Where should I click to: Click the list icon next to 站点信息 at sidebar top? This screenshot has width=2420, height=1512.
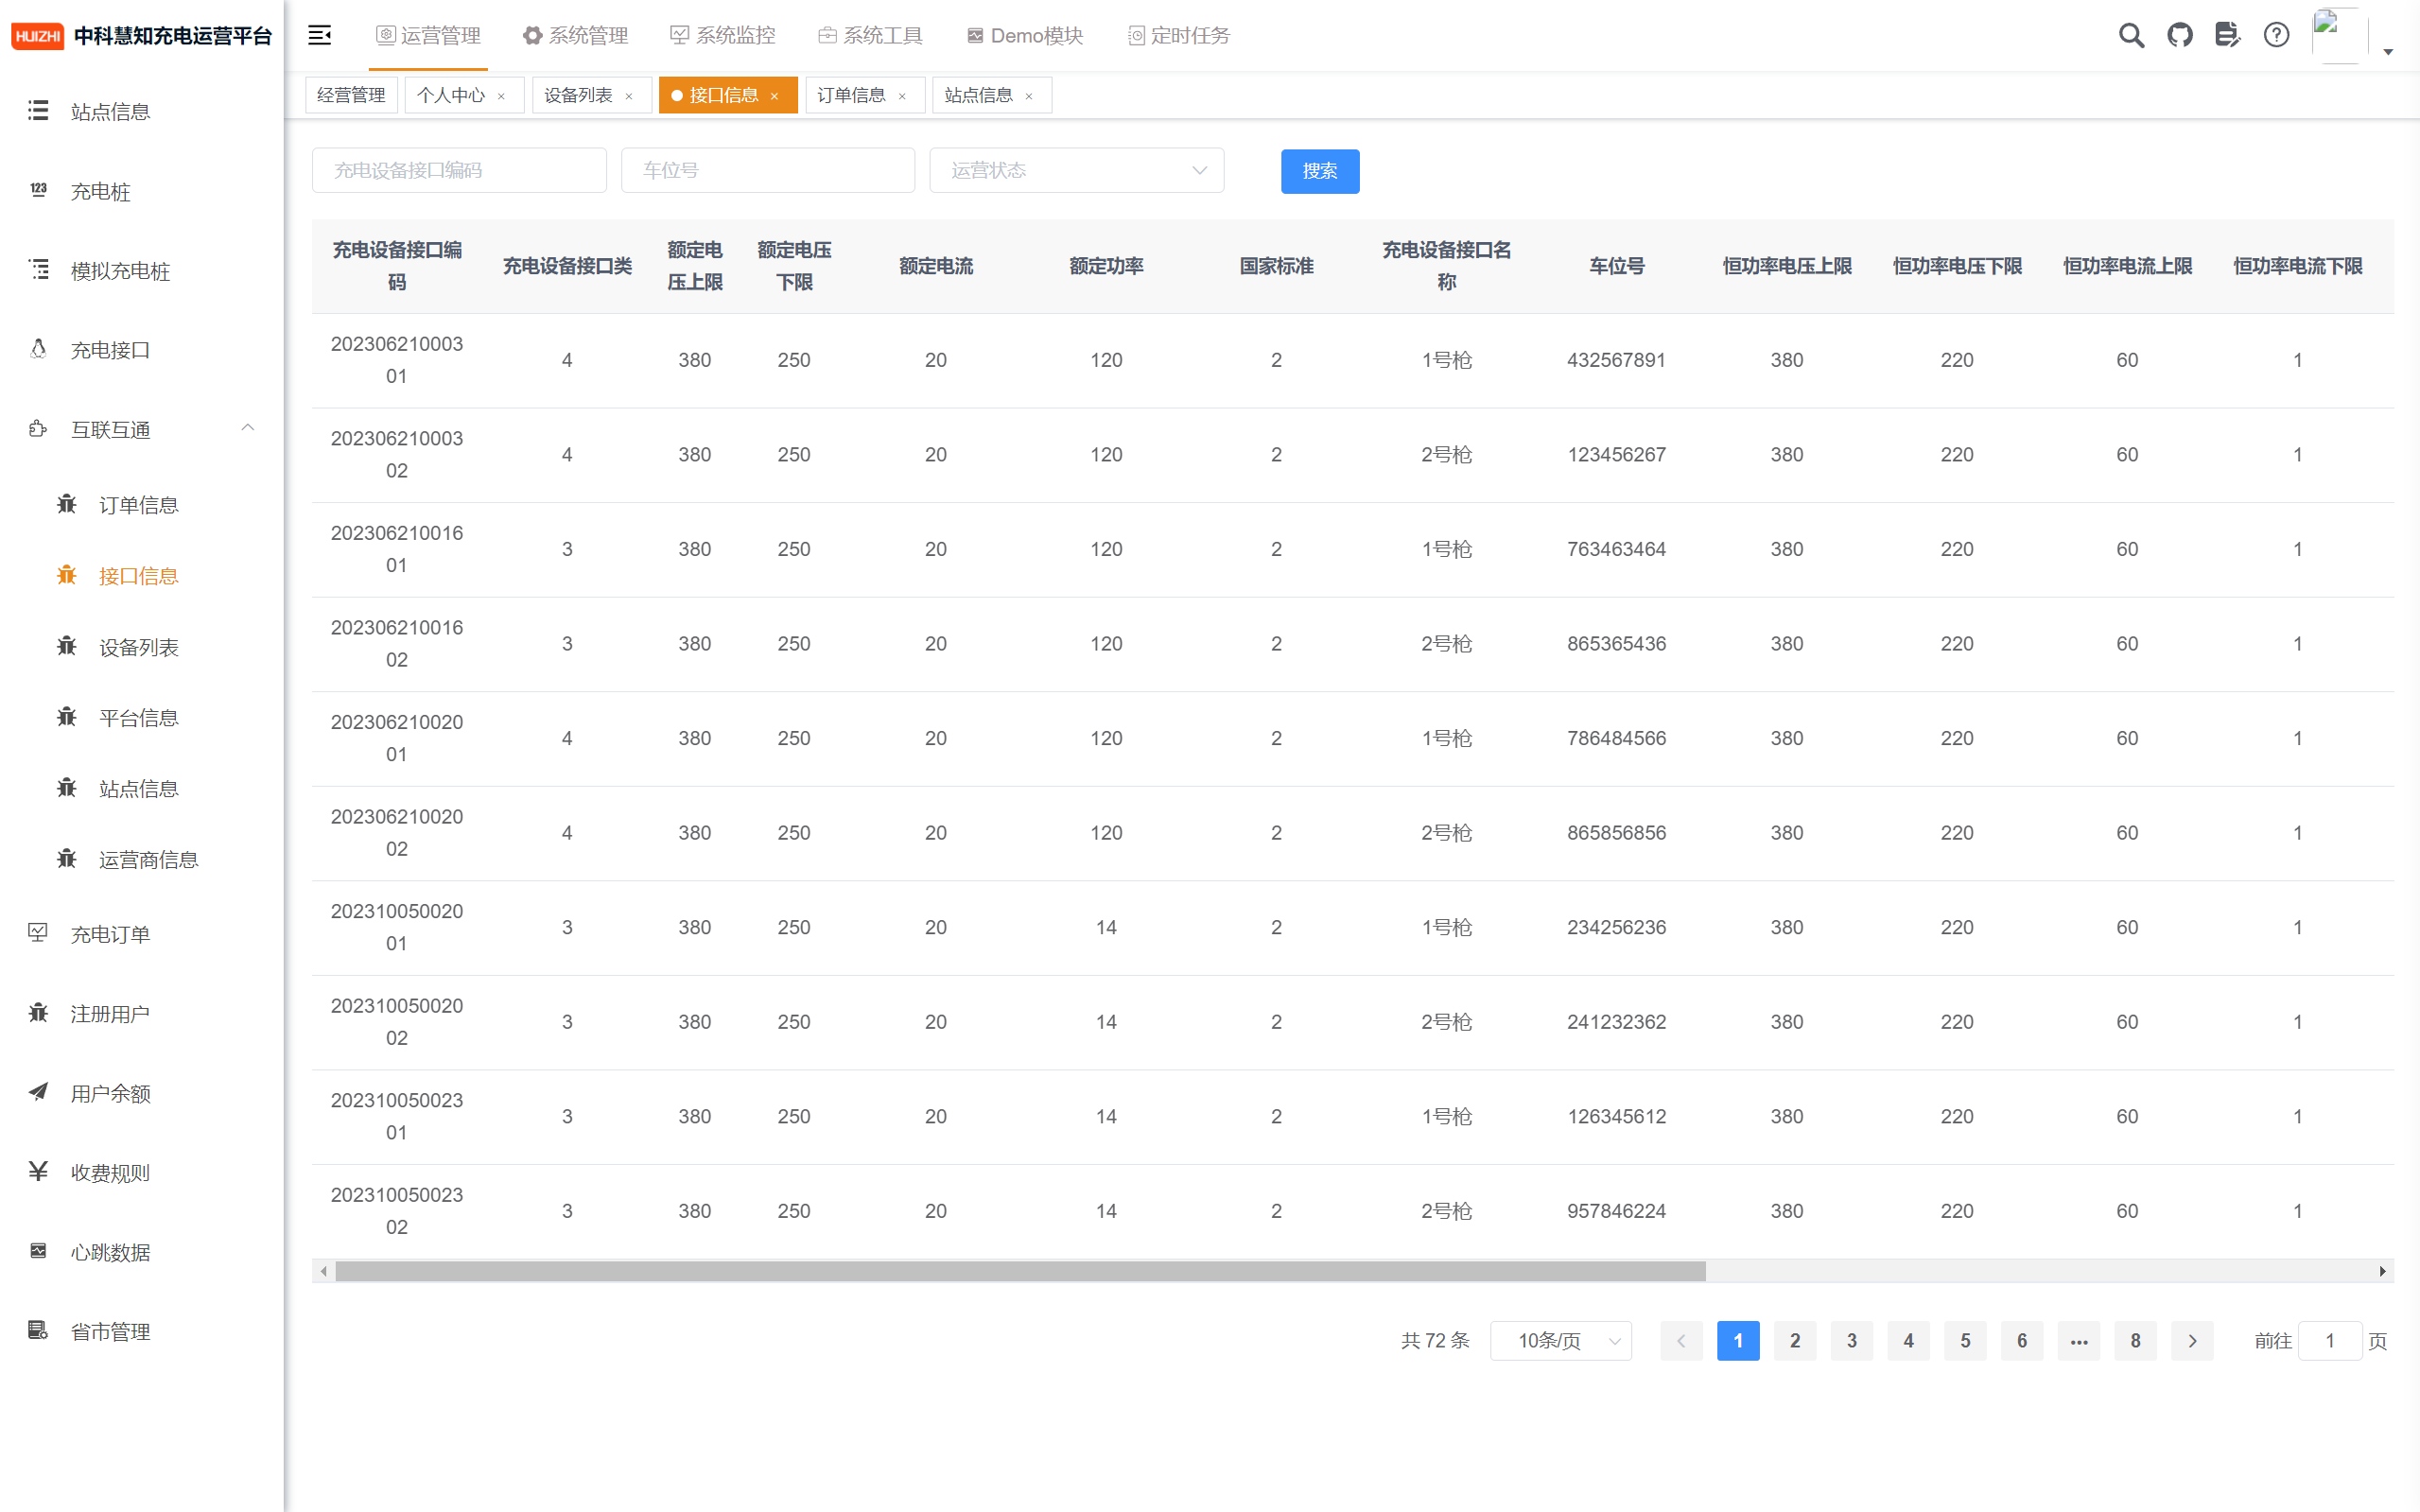pos(38,111)
